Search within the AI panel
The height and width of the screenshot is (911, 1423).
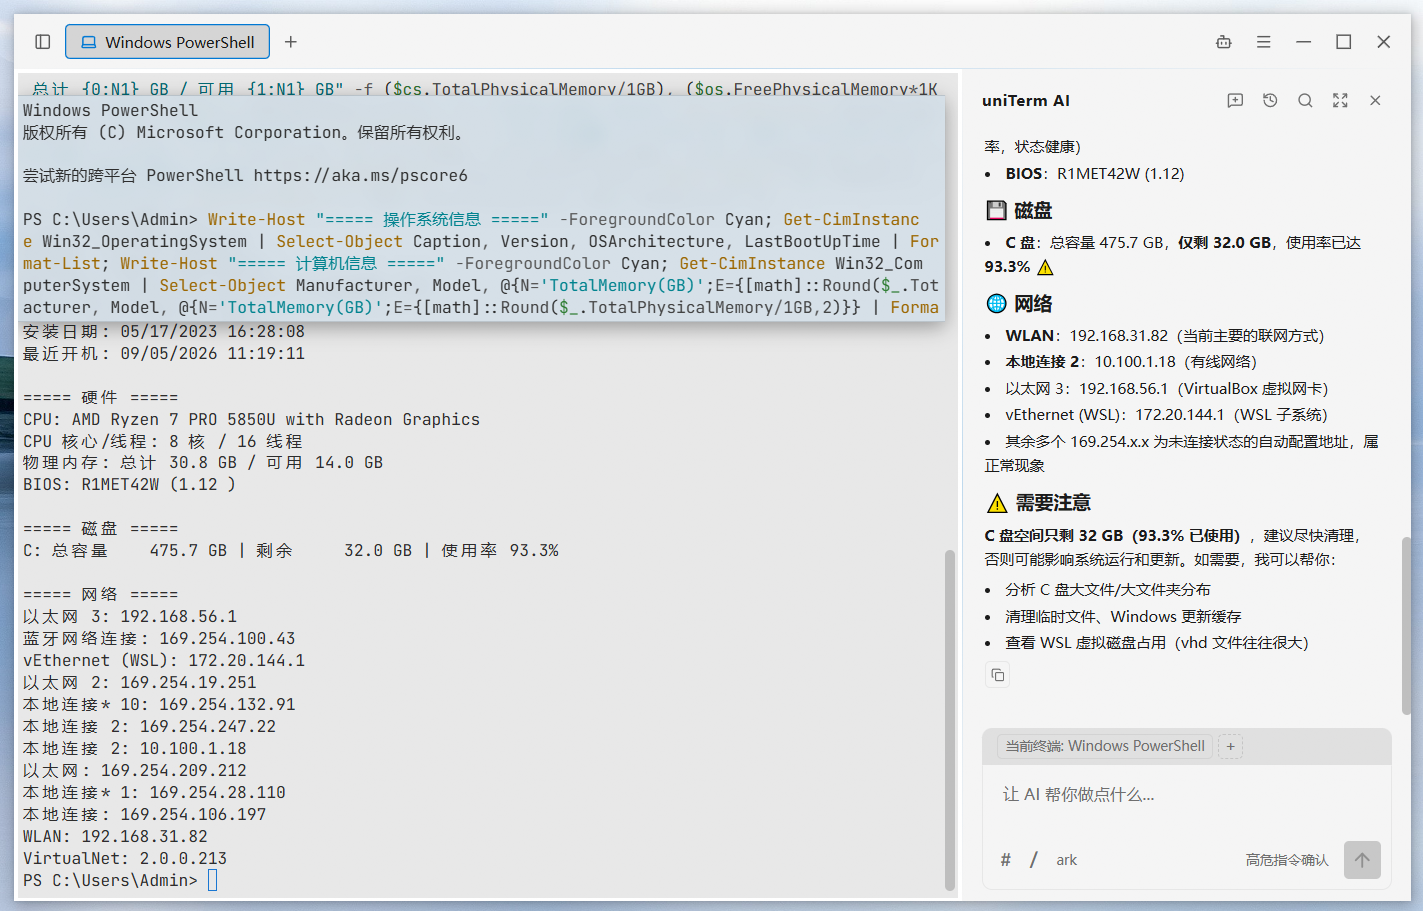(x=1305, y=100)
